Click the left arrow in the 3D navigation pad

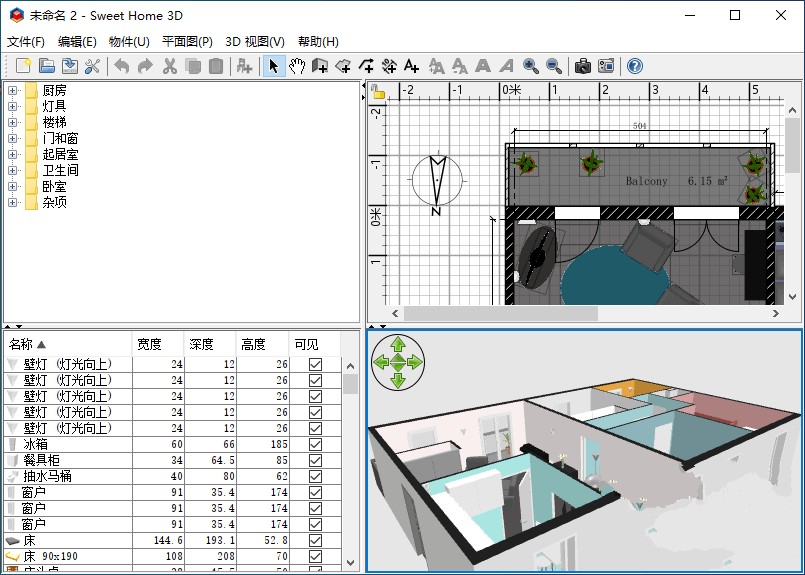(381, 362)
